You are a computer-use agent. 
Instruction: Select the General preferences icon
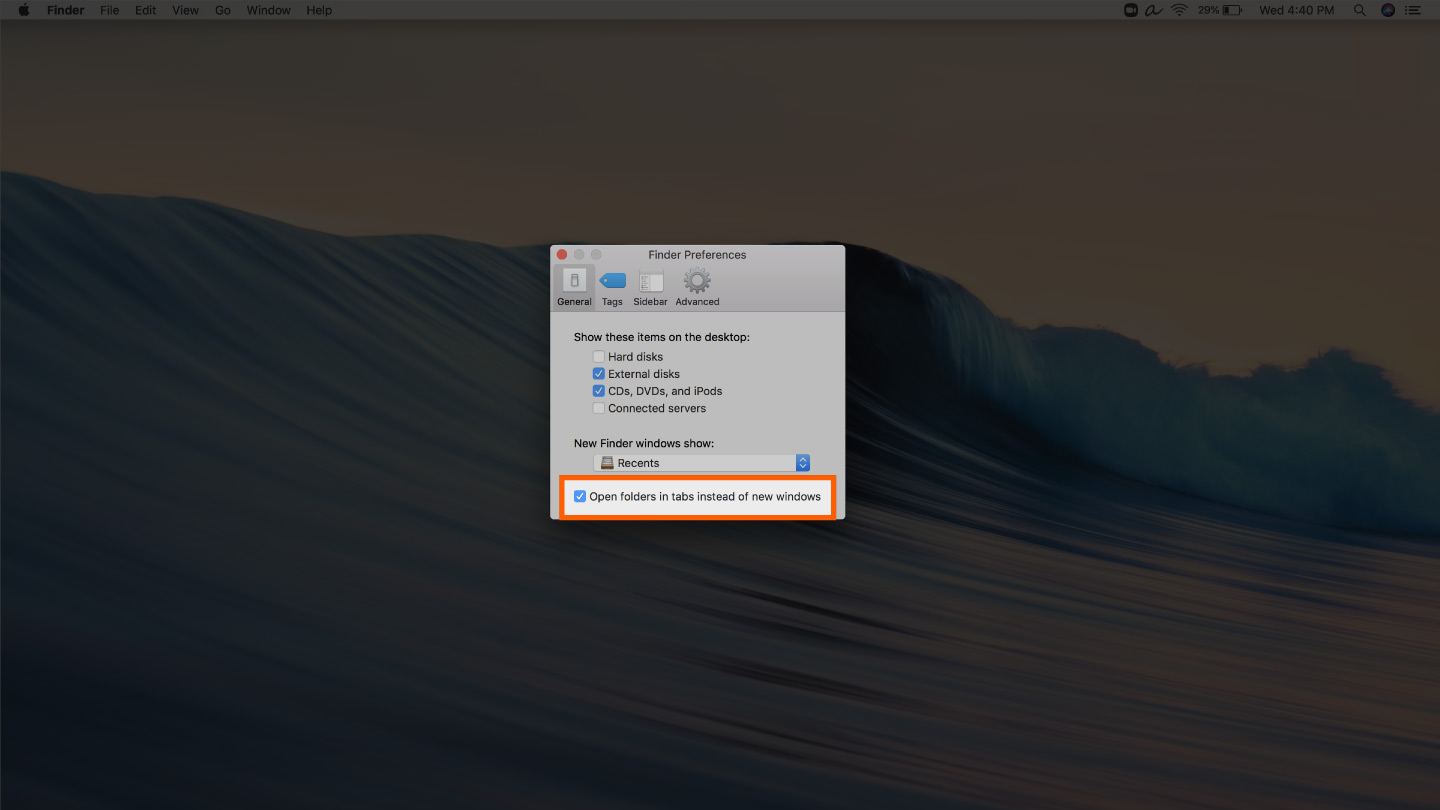pos(573,285)
